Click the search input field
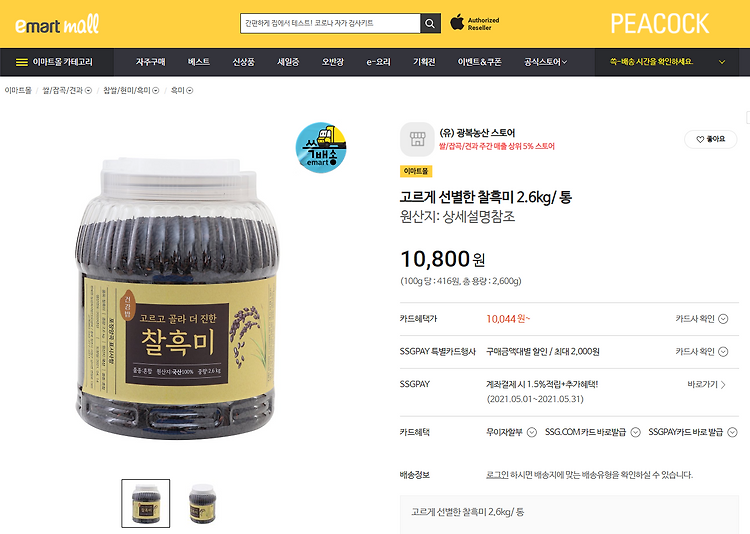Viewport: 750px width, 534px height. pos(330,23)
